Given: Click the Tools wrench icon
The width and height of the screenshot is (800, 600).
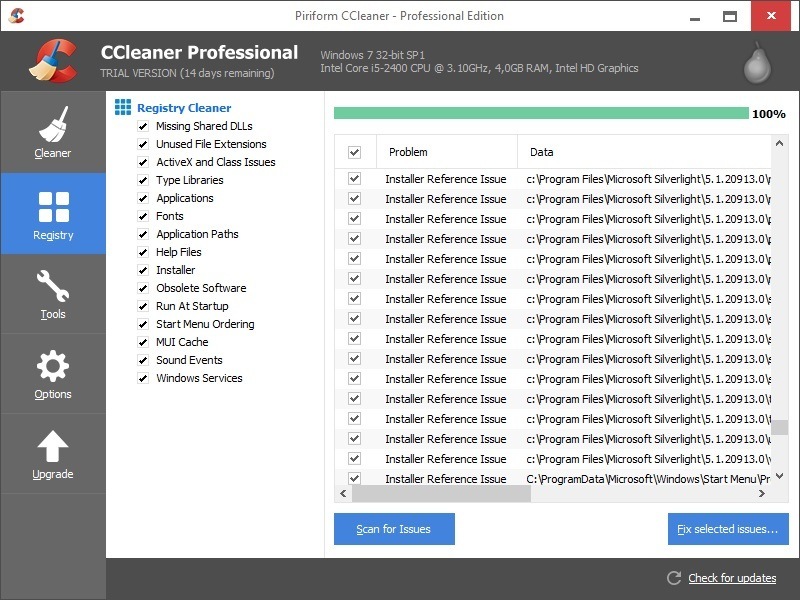Looking at the screenshot, I should [x=52, y=285].
